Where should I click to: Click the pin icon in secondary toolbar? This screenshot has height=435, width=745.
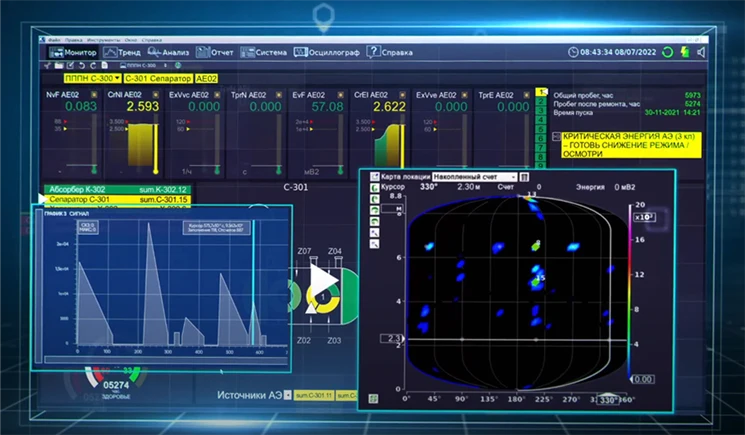pos(48,66)
